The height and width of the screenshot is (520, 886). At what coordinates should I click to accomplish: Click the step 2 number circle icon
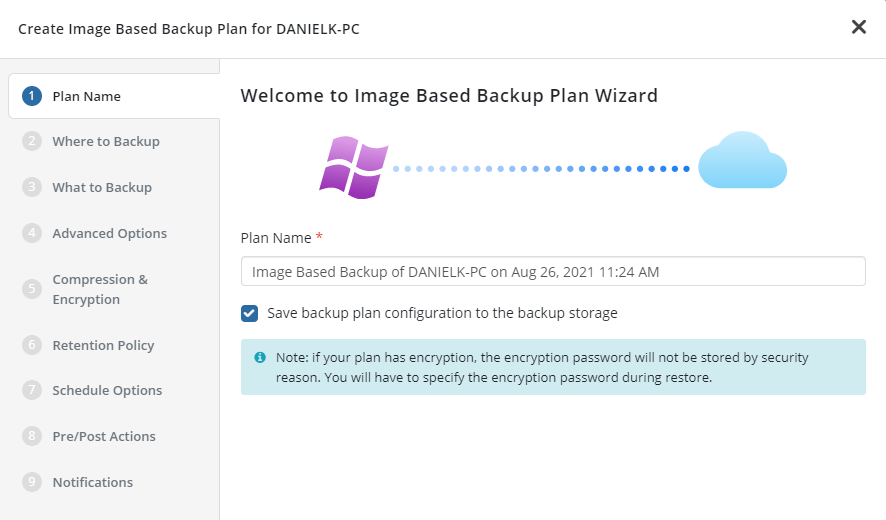click(x=32, y=142)
